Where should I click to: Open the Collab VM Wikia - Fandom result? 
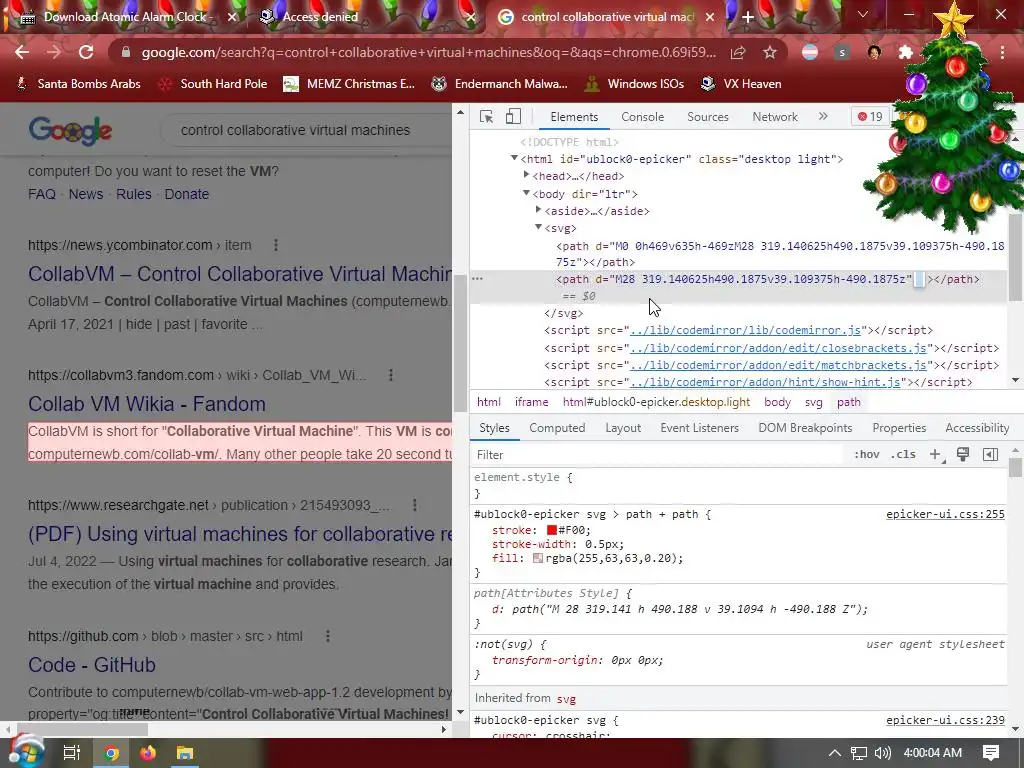coord(146,404)
